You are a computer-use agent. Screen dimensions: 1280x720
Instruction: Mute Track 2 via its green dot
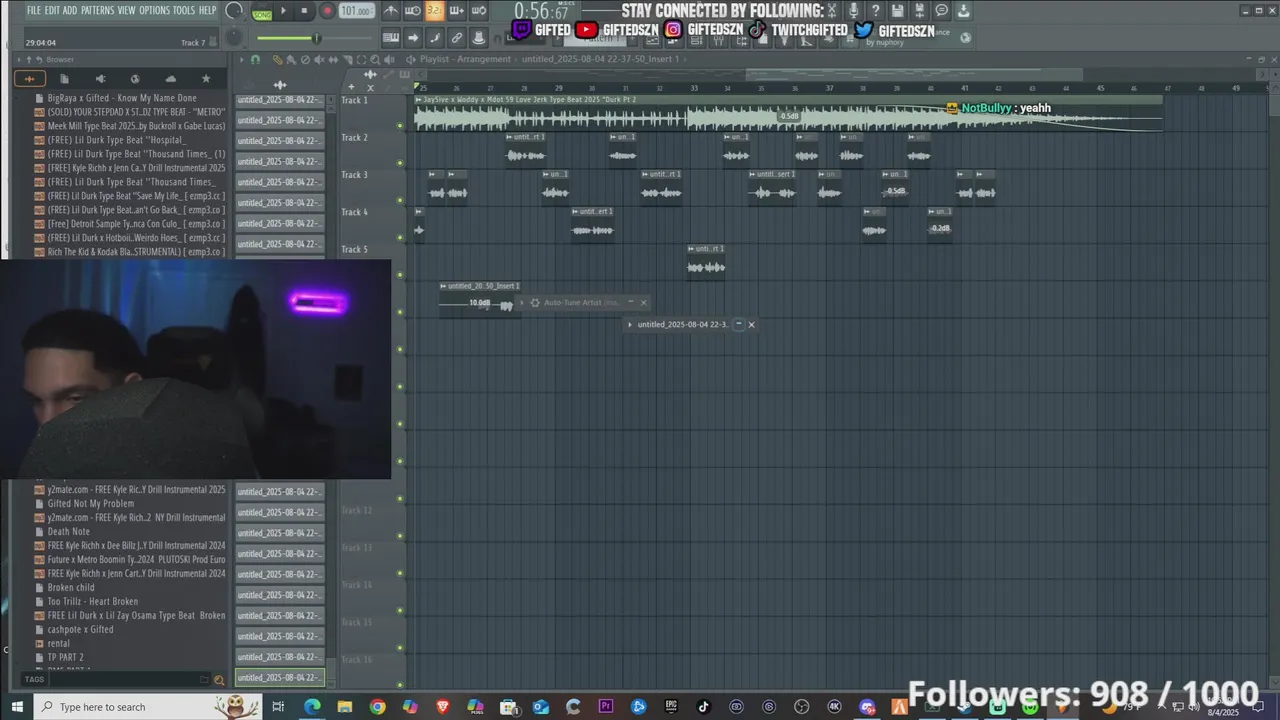tap(400, 163)
